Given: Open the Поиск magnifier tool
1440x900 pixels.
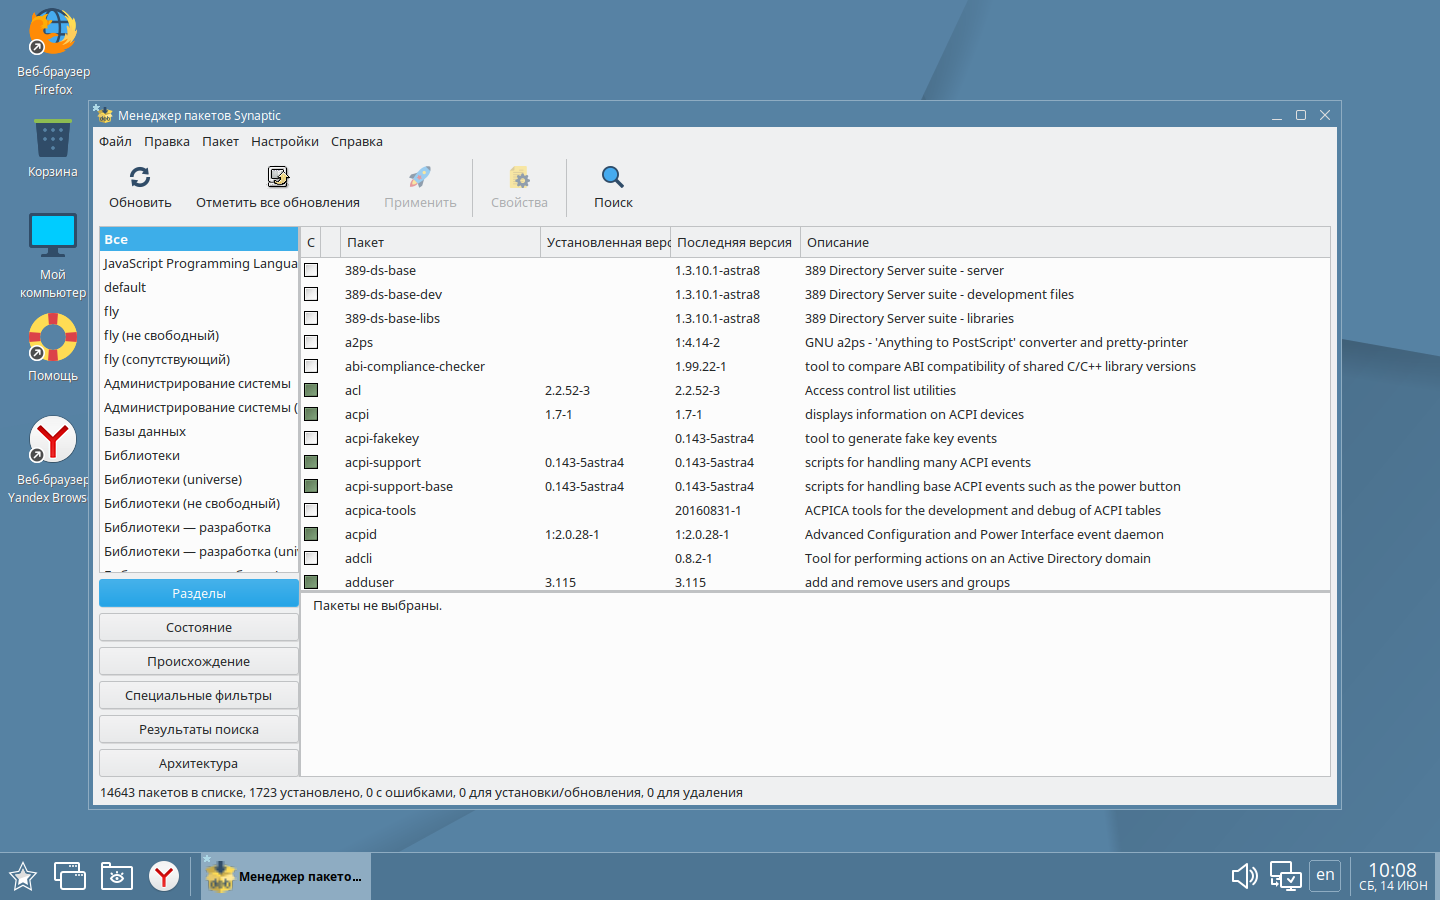Looking at the screenshot, I should [x=613, y=177].
